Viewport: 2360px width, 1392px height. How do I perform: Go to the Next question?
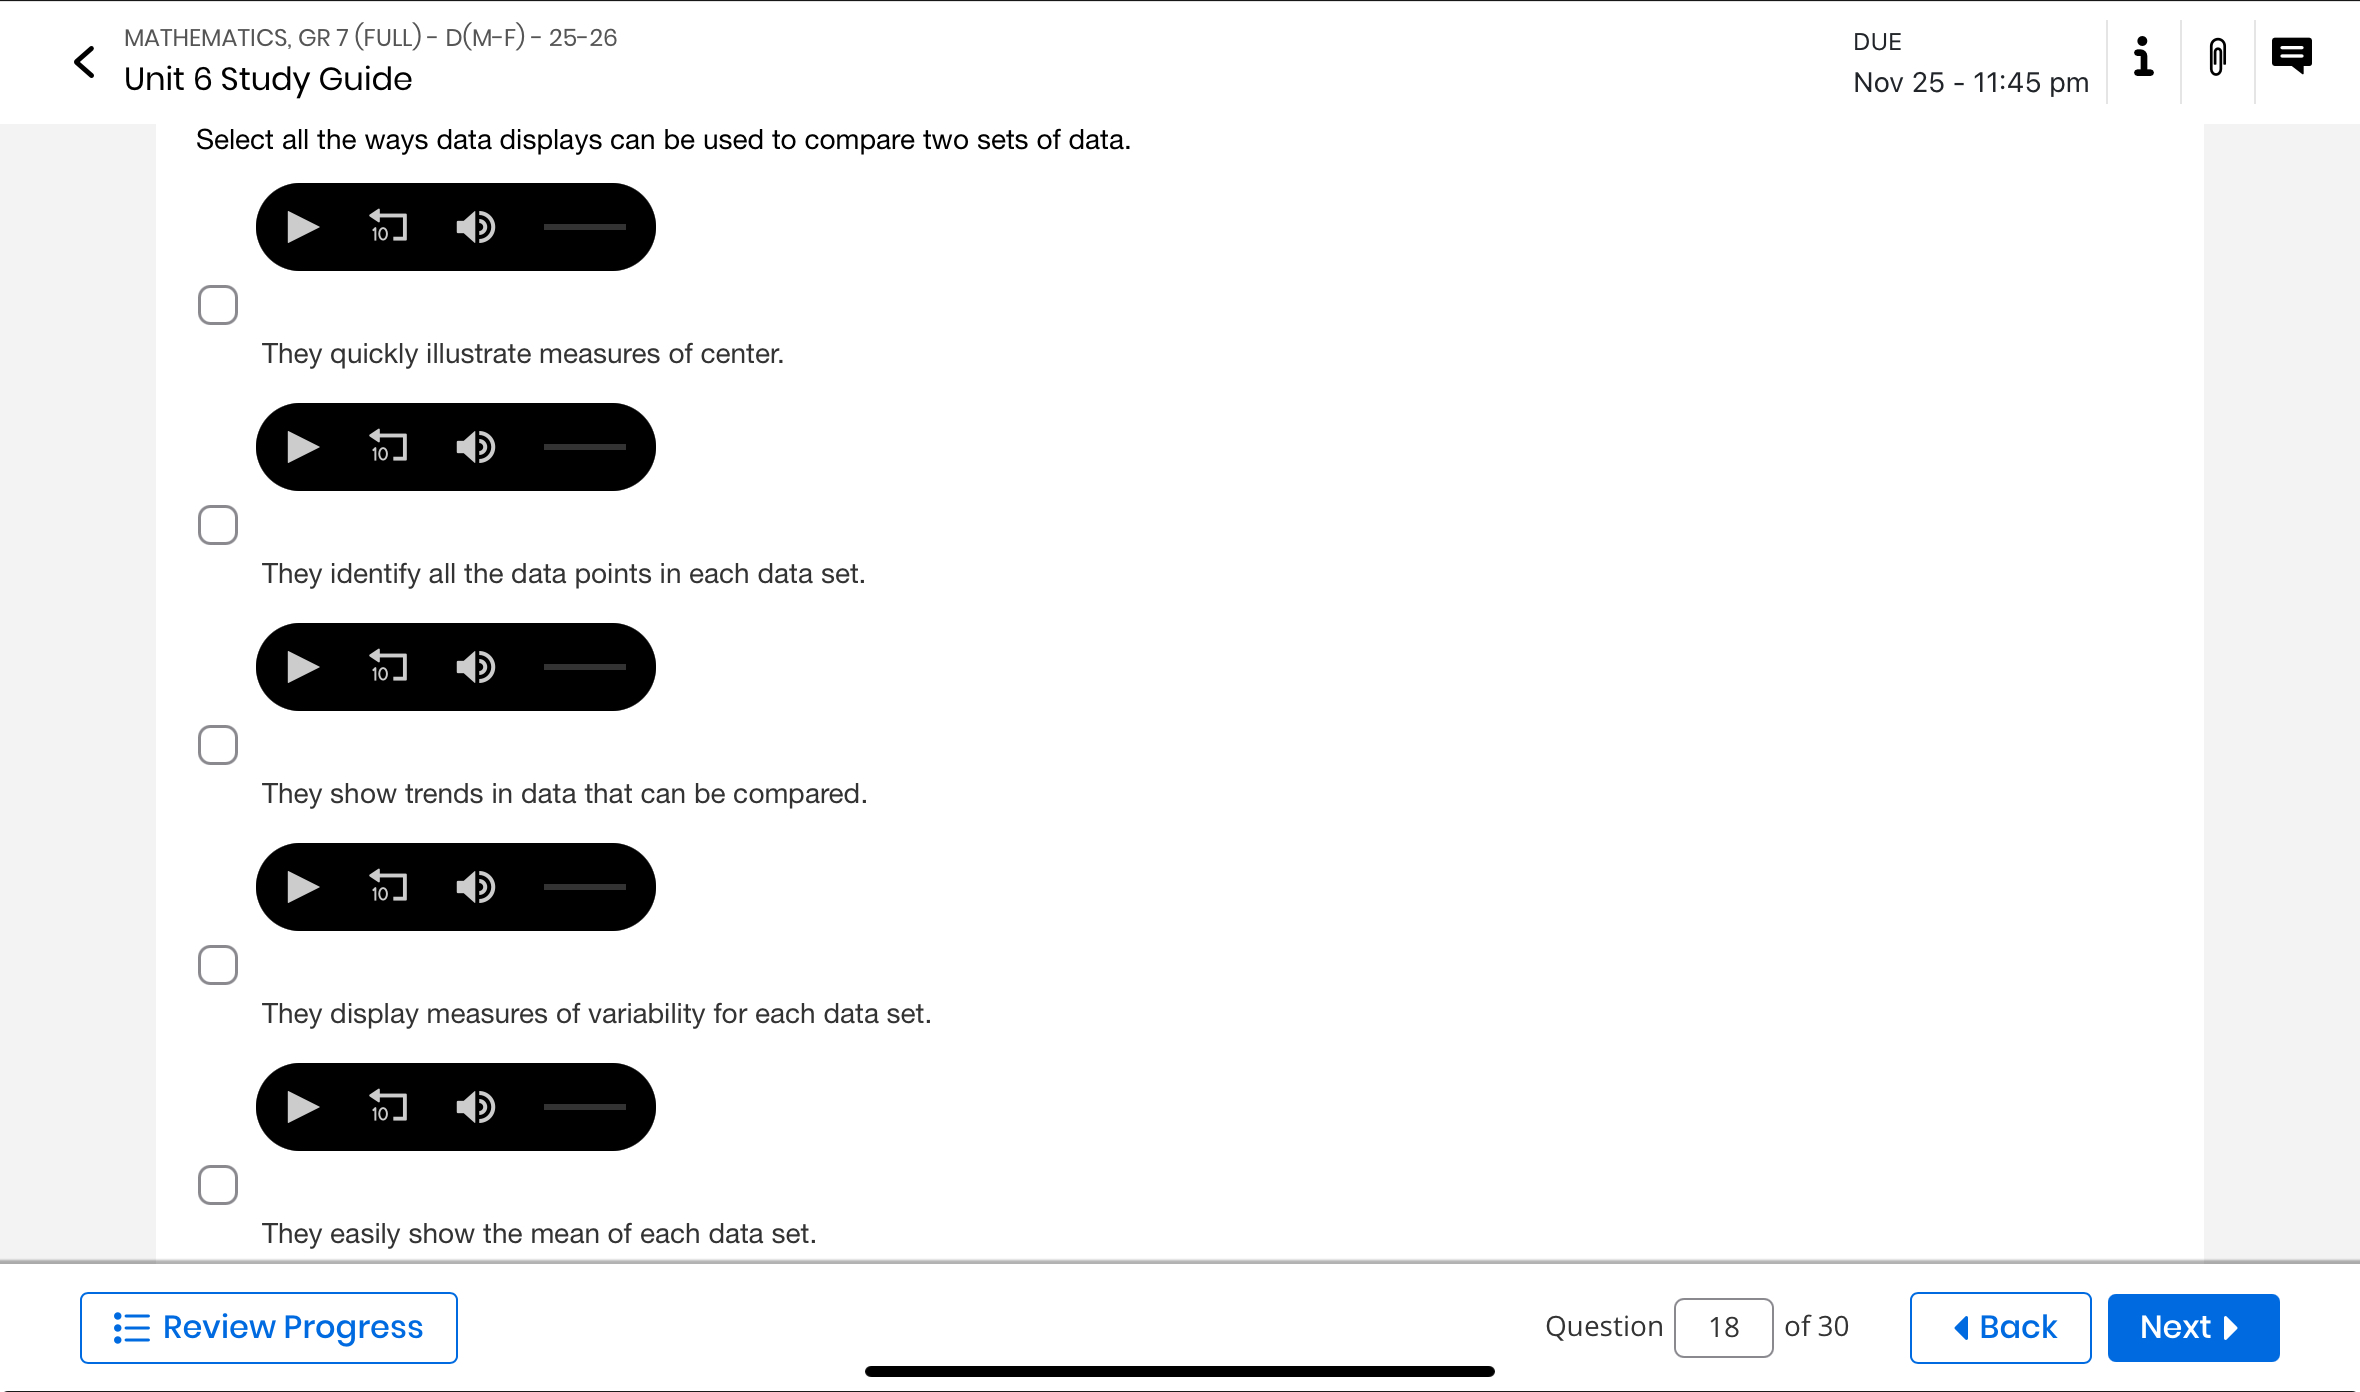(x=2193, y=1328)
